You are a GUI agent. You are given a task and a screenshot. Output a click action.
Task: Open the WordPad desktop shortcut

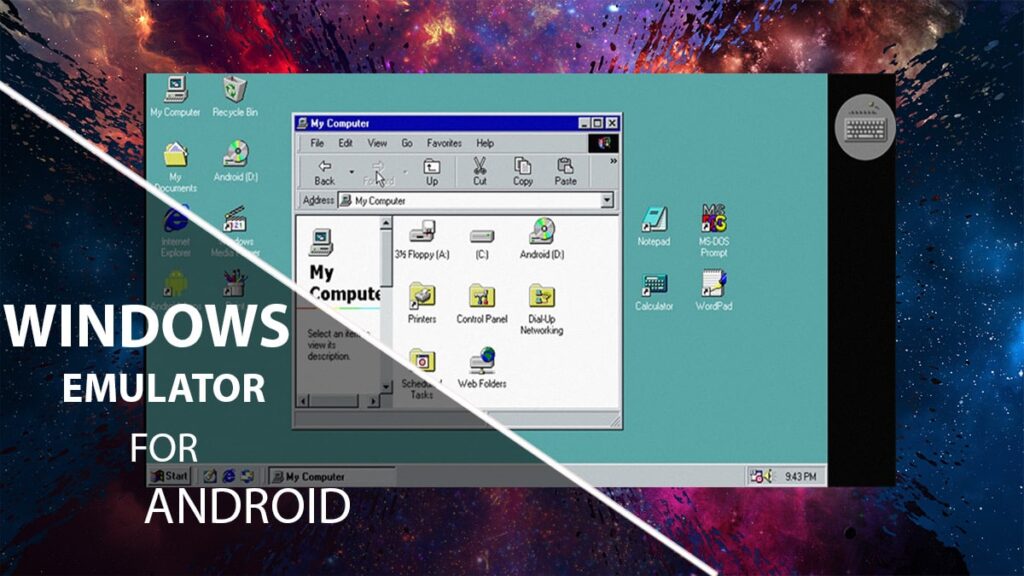[713, 287]
